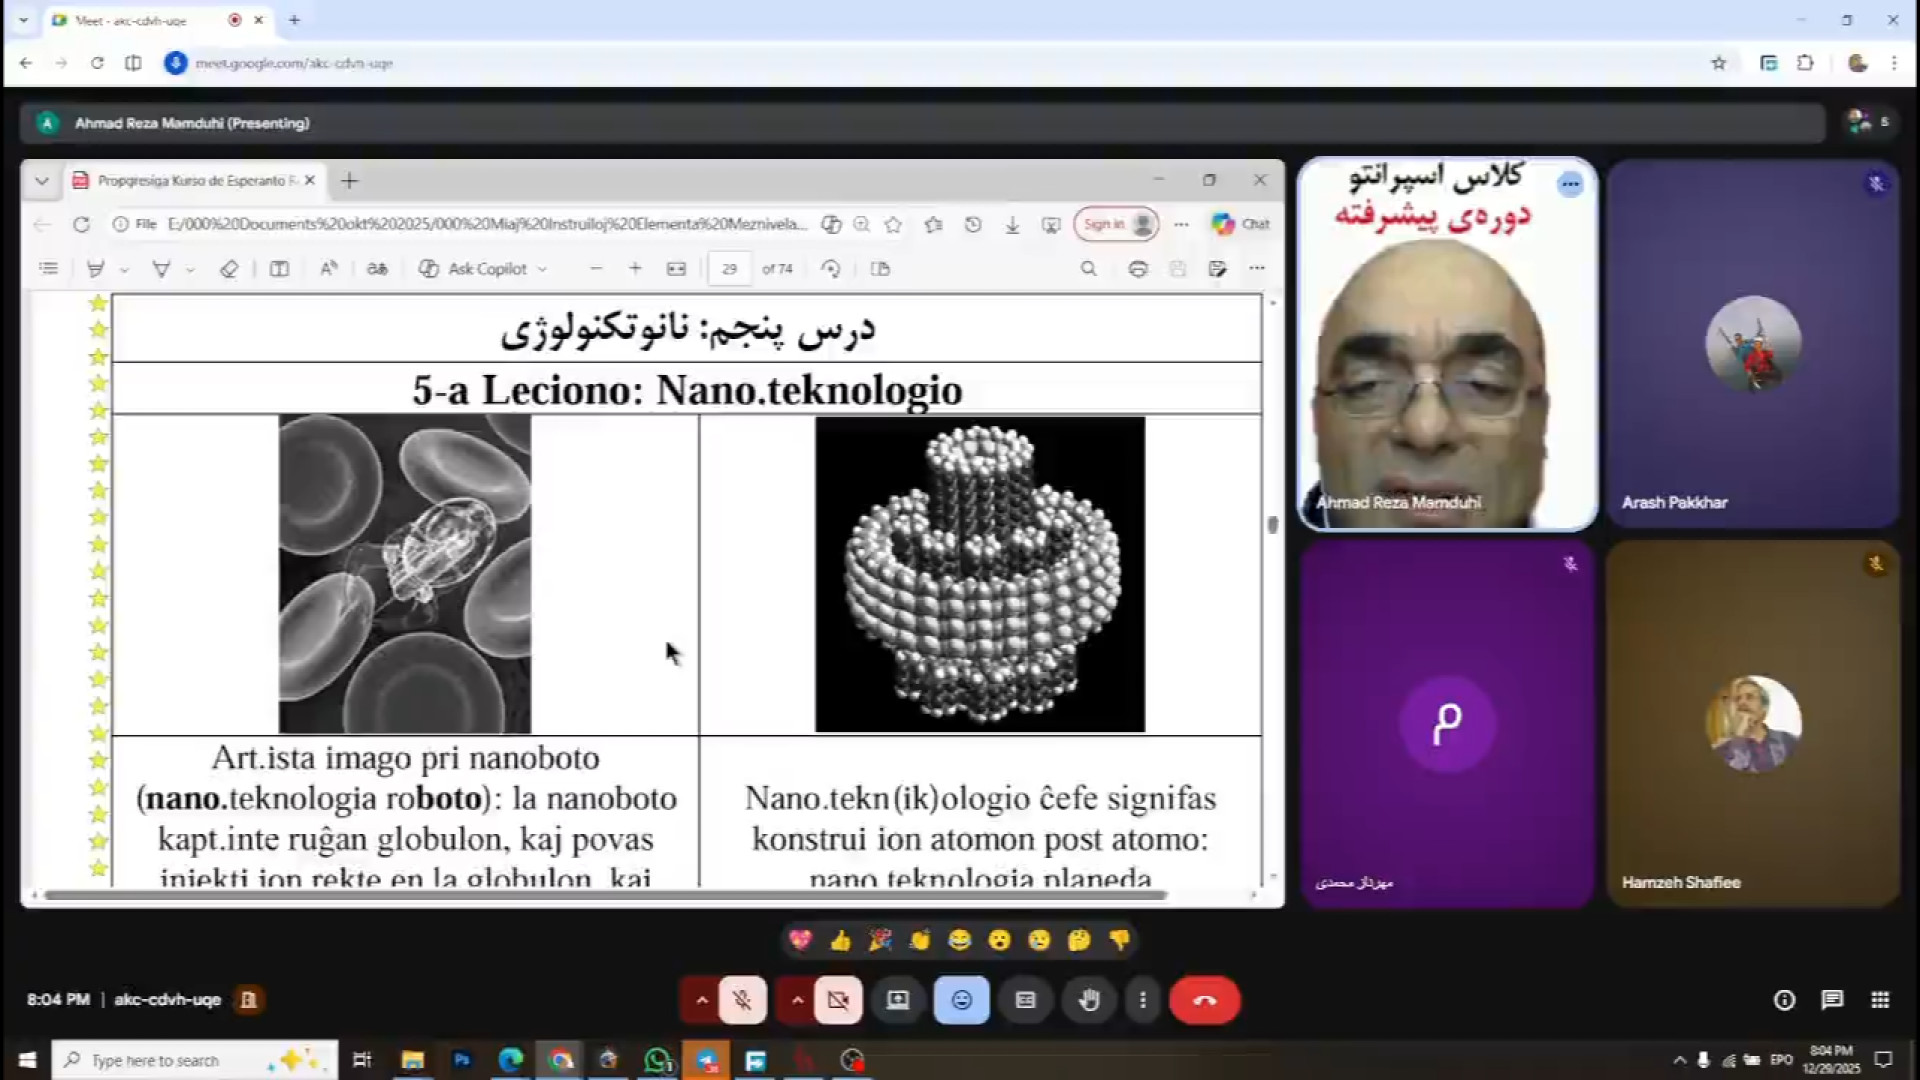Click the Present now screen-share icon
Screen dimensions: 1920x1080
tap(898, 1000)
